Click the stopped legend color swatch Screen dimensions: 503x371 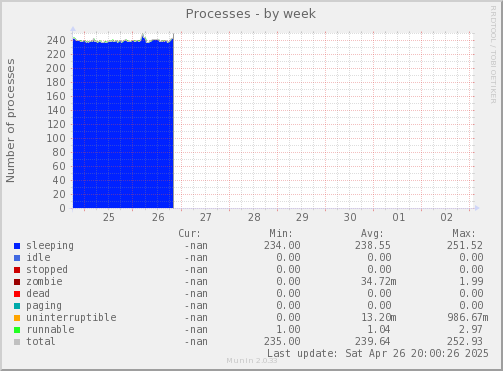[17, 270]
